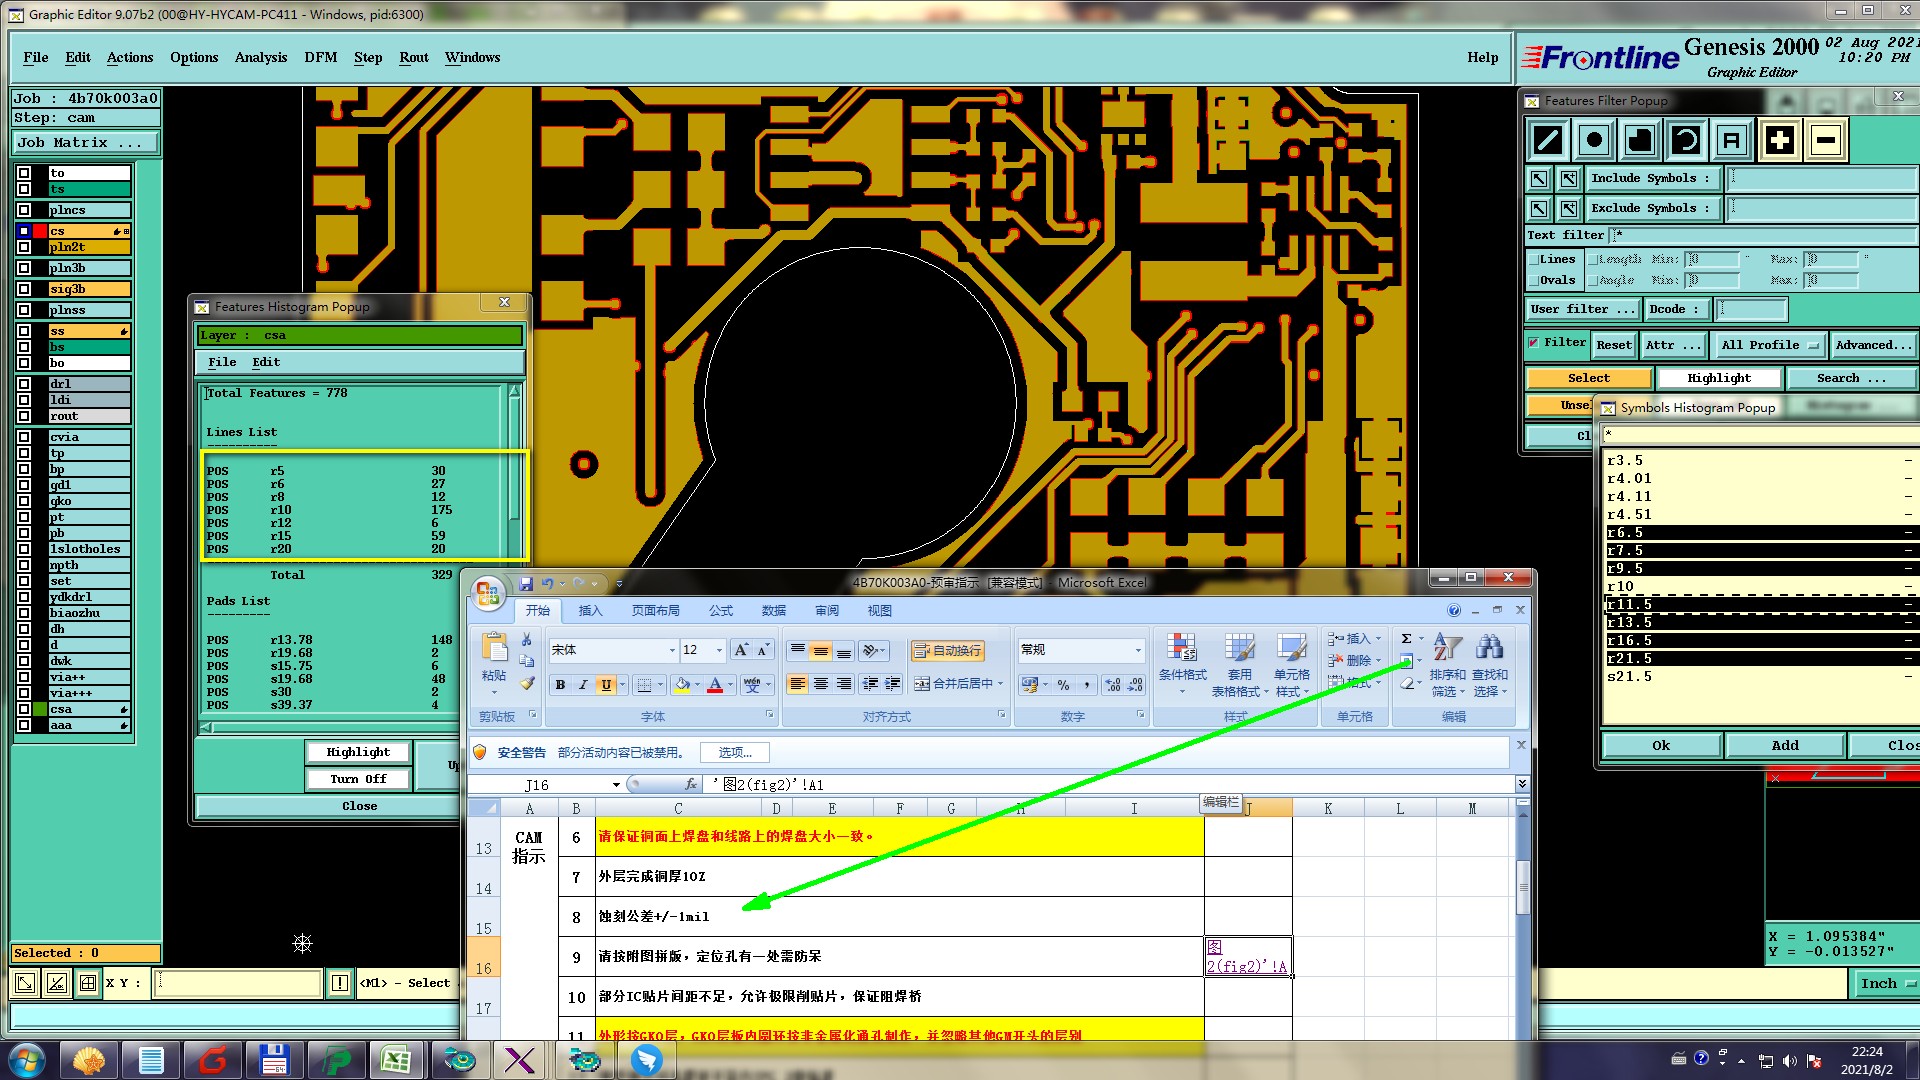1920x1080 pixels.
Task: Toggle the text feature filter icon
Action: click(1732, 140)
